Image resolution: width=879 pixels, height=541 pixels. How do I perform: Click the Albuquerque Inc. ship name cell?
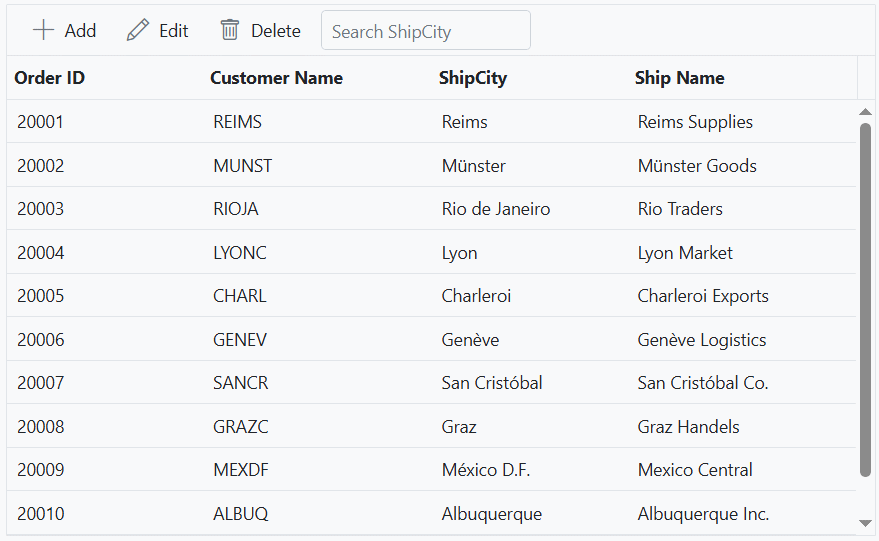pos(703,514)
